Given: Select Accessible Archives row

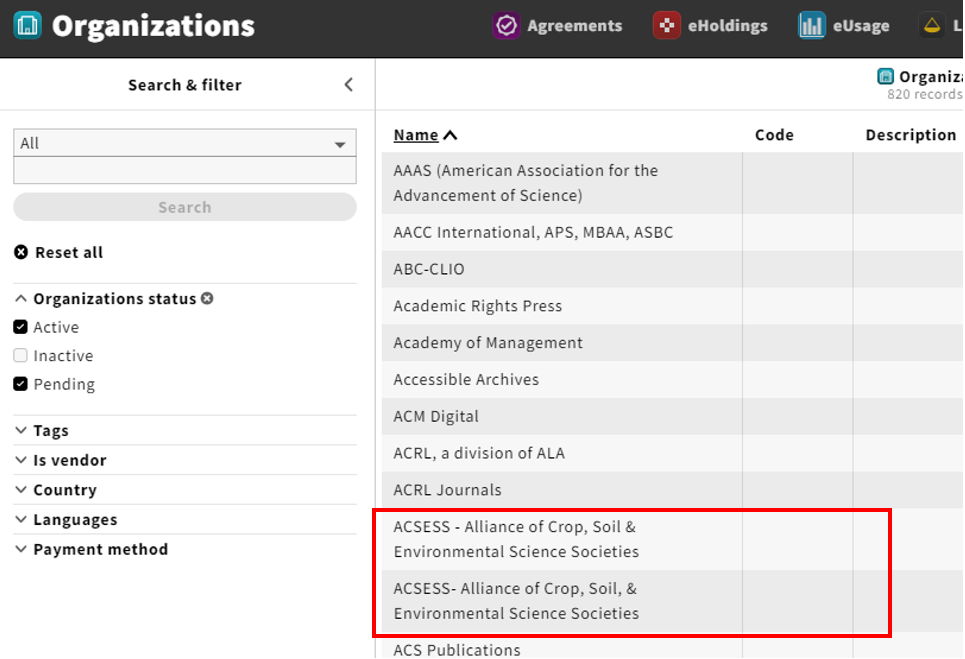Looking at the screenshot, I should [x=672, y=380].
